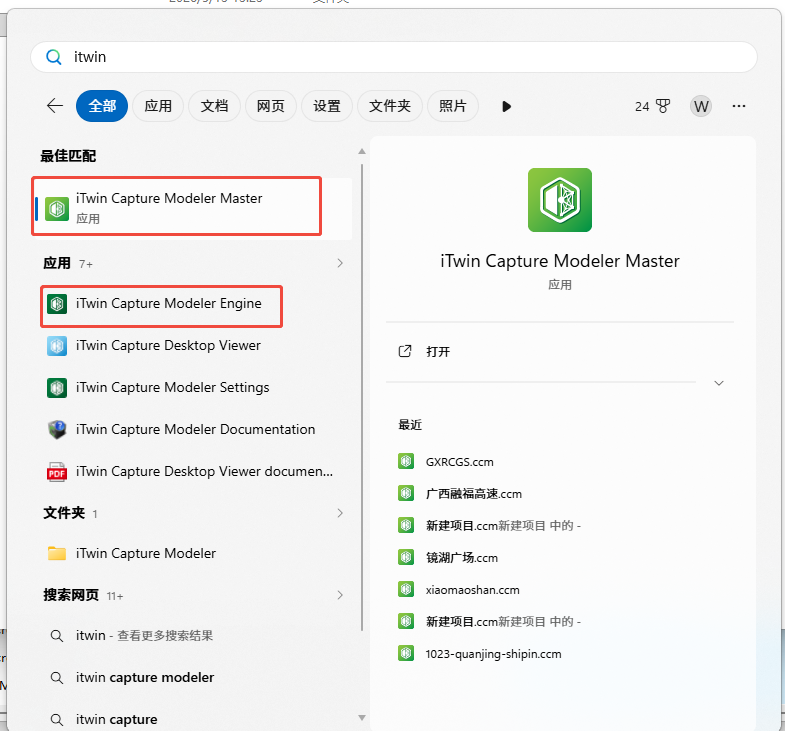This screenshot has width=785, height=731.
Task: Show more filter tabs with arrow
Action: click(506, 107)
